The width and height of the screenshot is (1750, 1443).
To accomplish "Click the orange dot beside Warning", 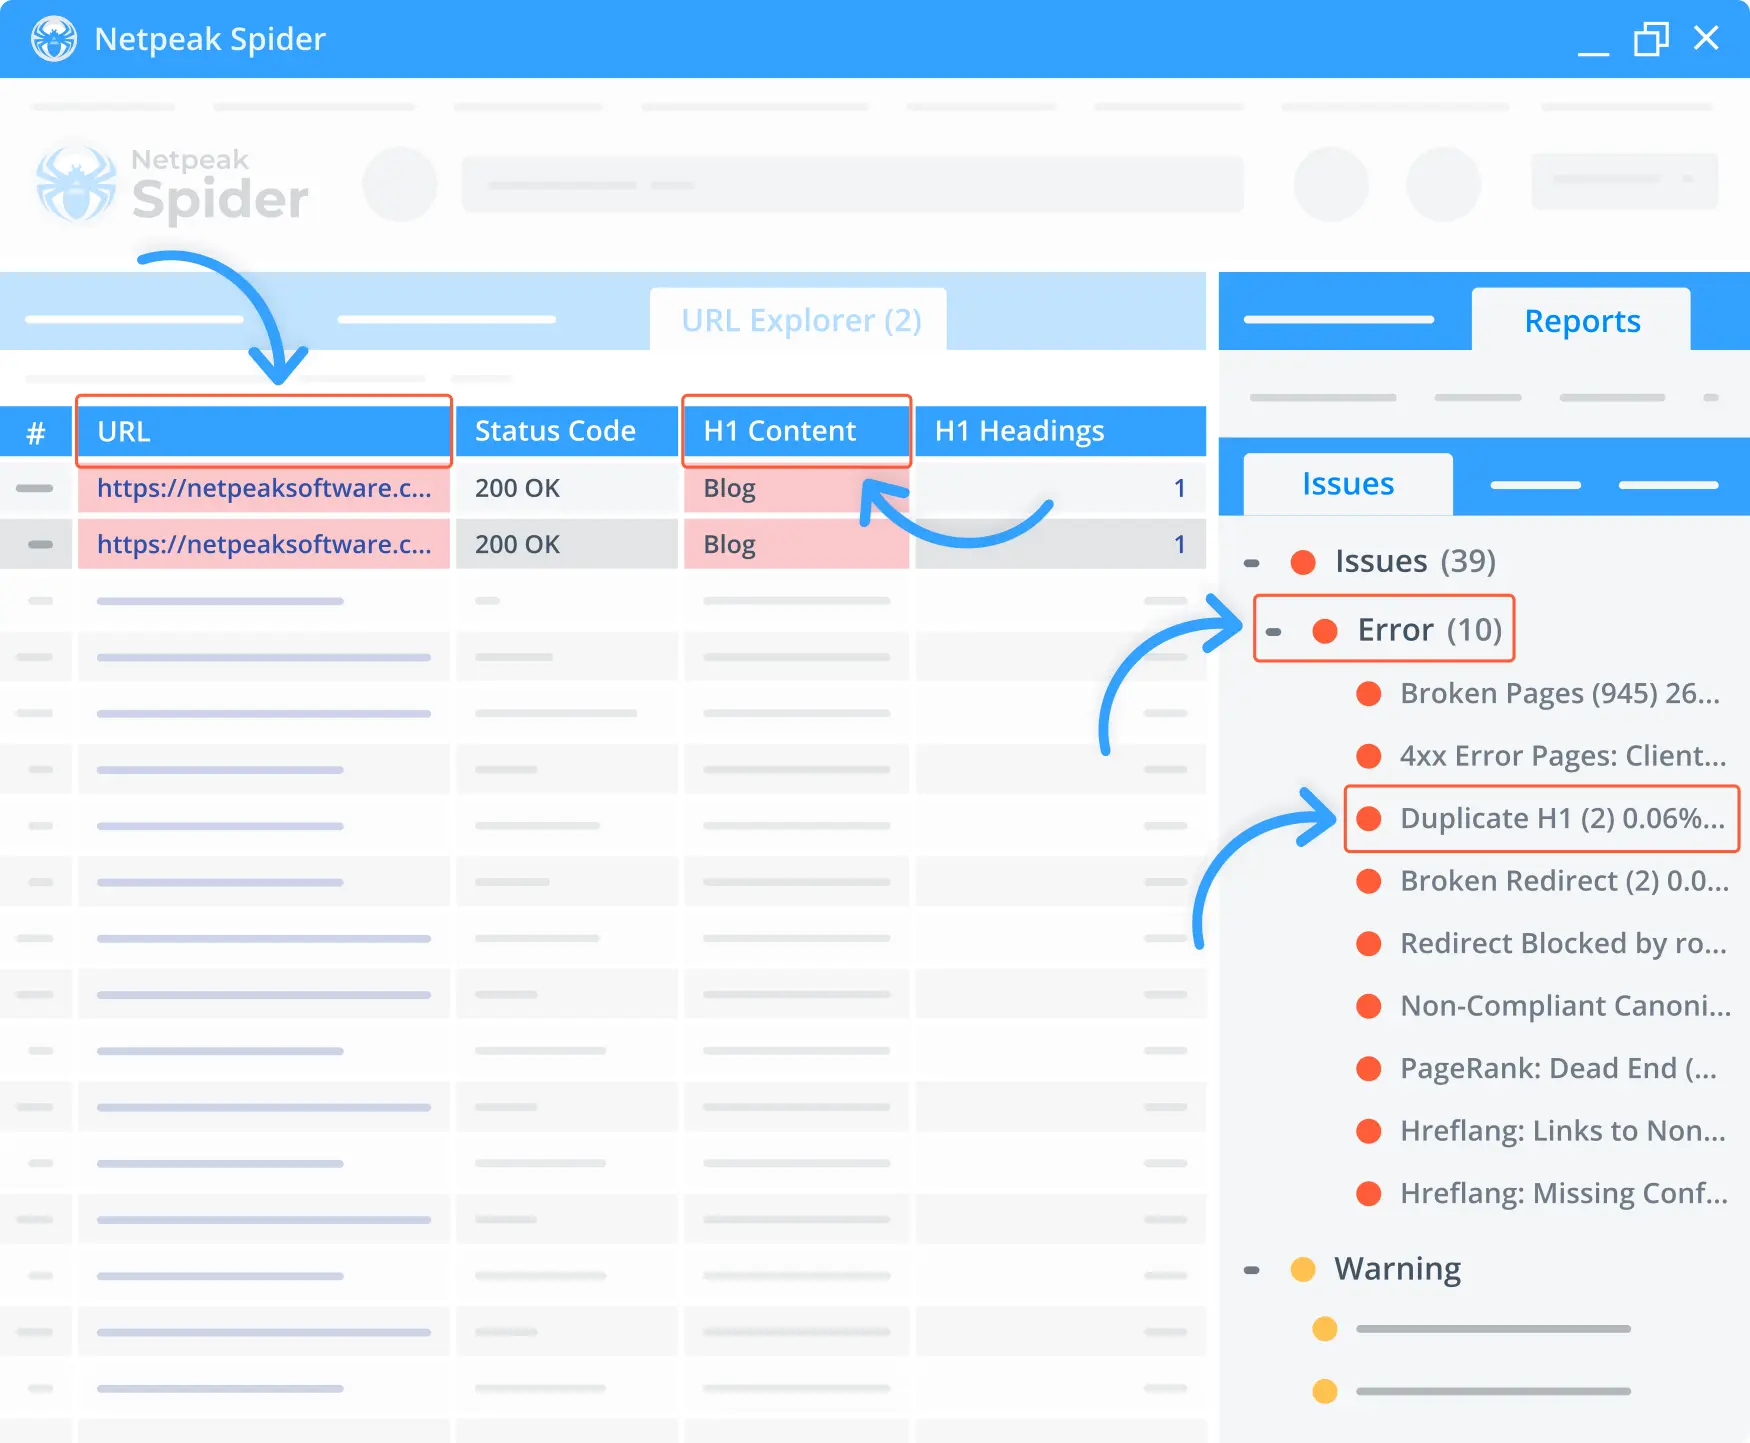I will click(1303, 1269).
